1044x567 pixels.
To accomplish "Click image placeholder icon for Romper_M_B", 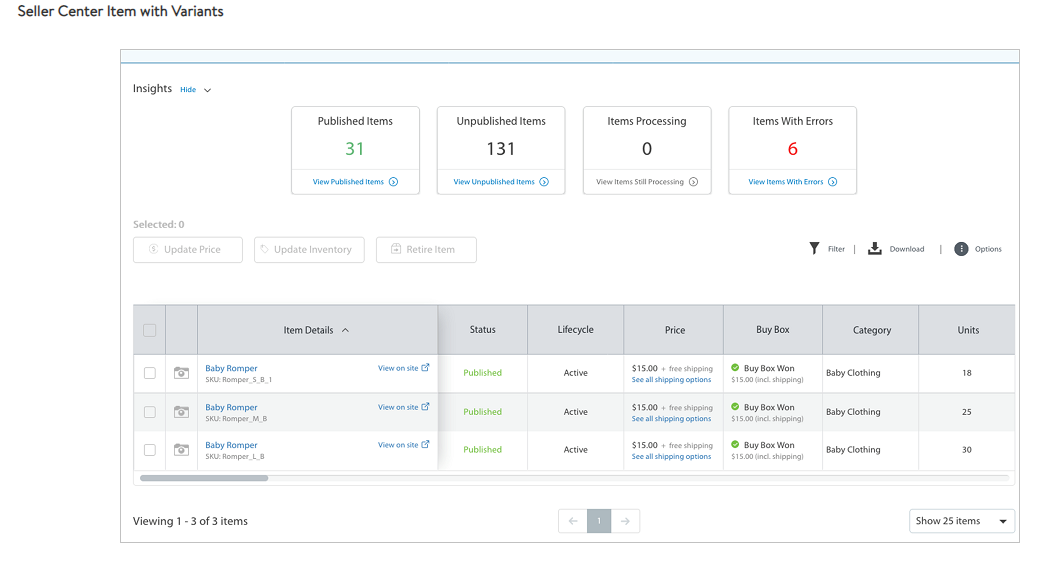I will point(181,412).
